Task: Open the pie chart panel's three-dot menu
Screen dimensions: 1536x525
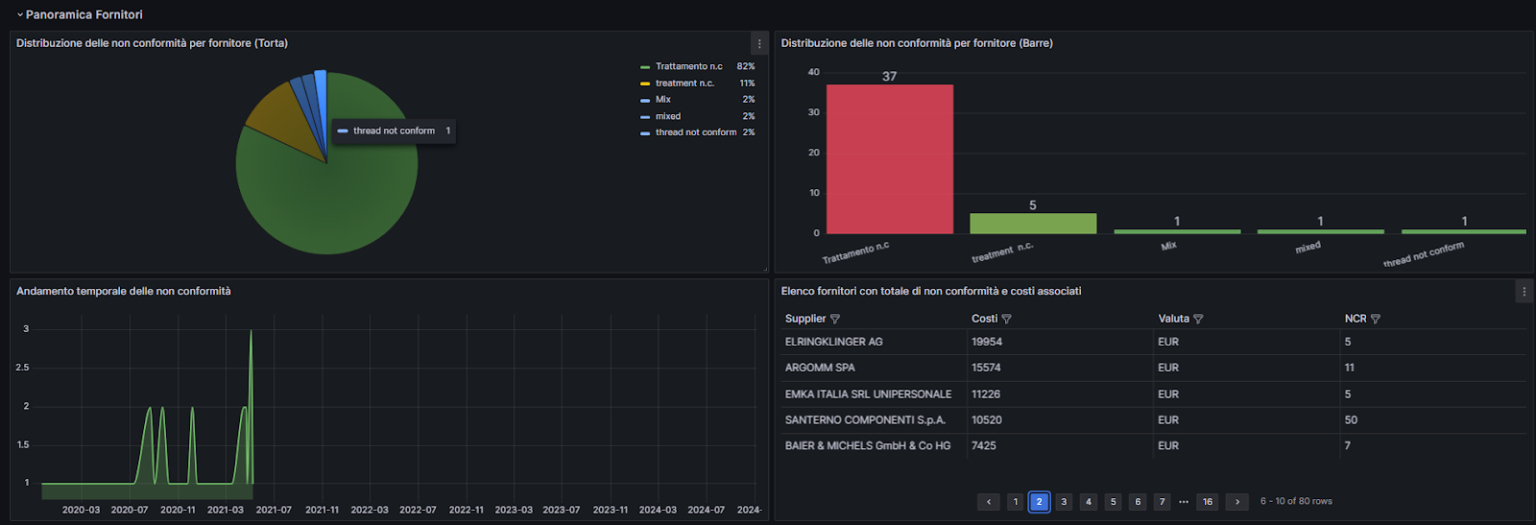Action: pyautogui.click(x=759, y=43)
